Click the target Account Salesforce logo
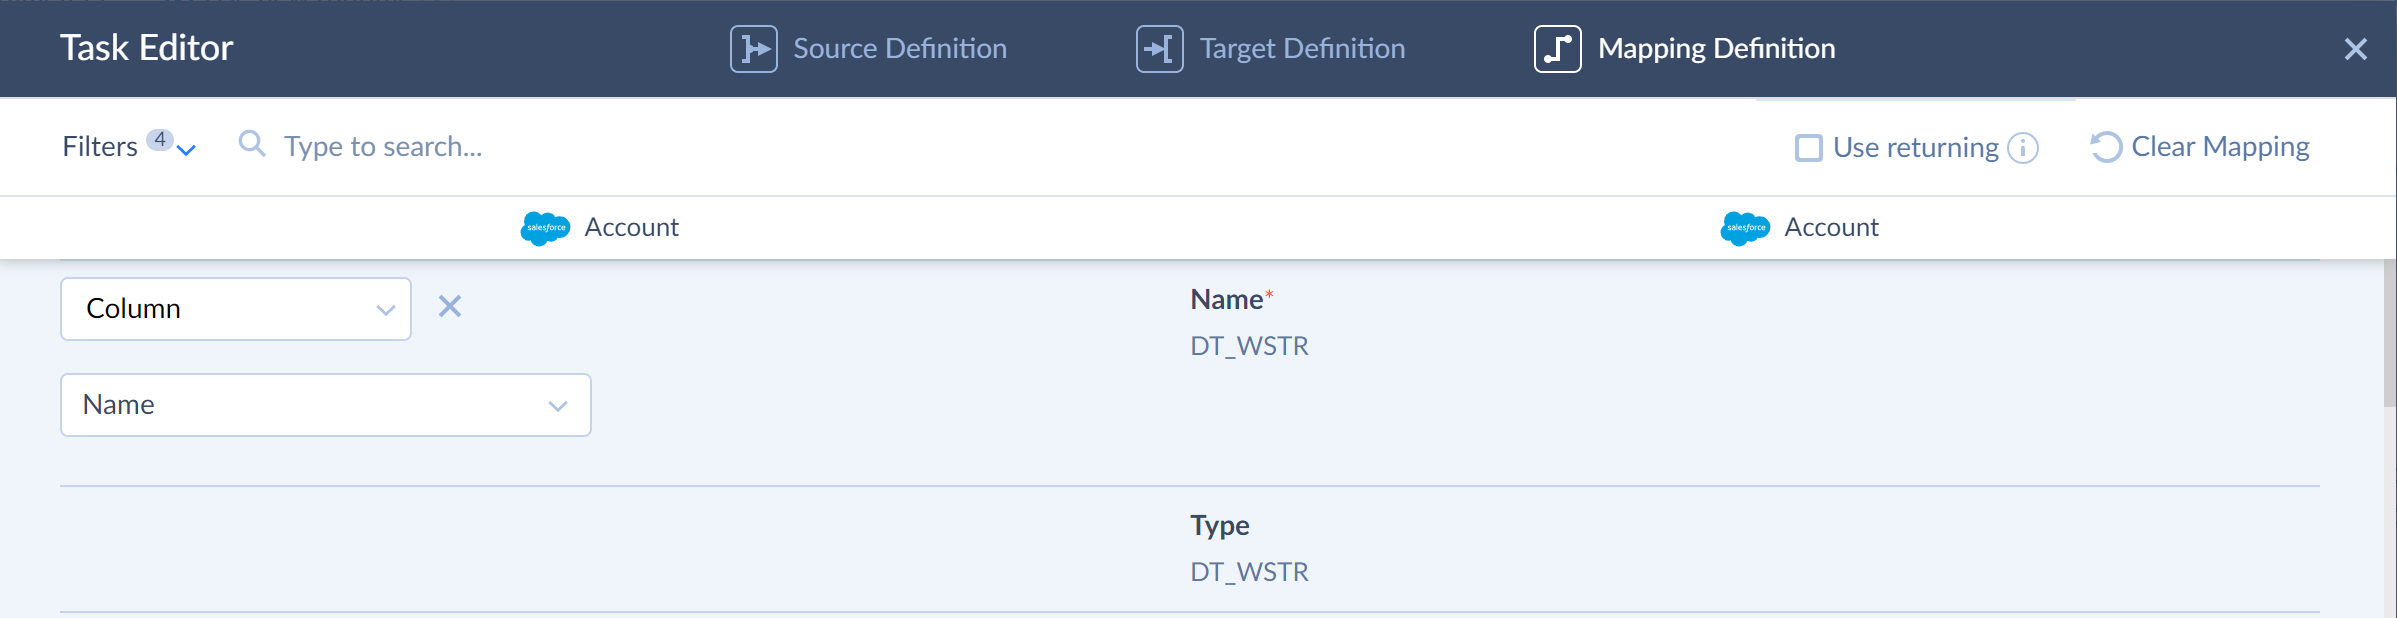Image resolution: width=2397 pixels, height=618 pixels. tap(1745, 228)
